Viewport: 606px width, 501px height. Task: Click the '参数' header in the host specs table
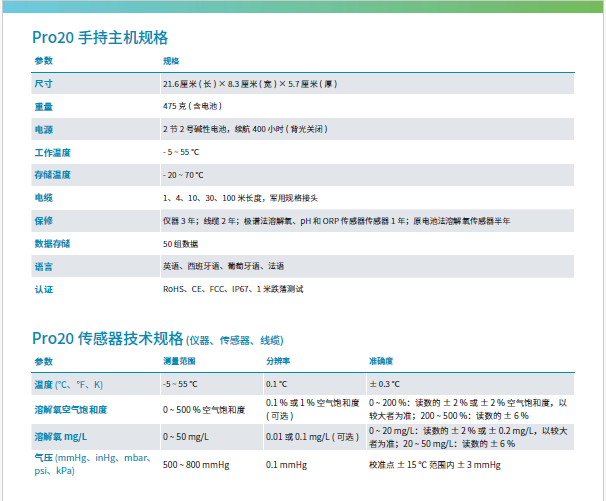pyautogui.click(x=43, y=61)
